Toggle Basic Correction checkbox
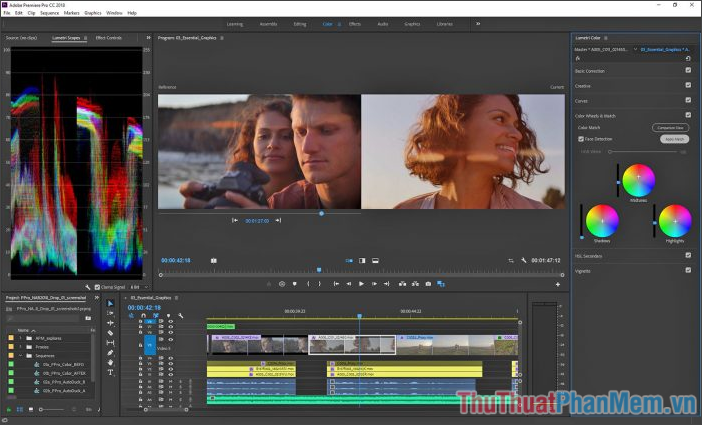The image size is (702, 425). pyautogui.click(x=688, y=70)
